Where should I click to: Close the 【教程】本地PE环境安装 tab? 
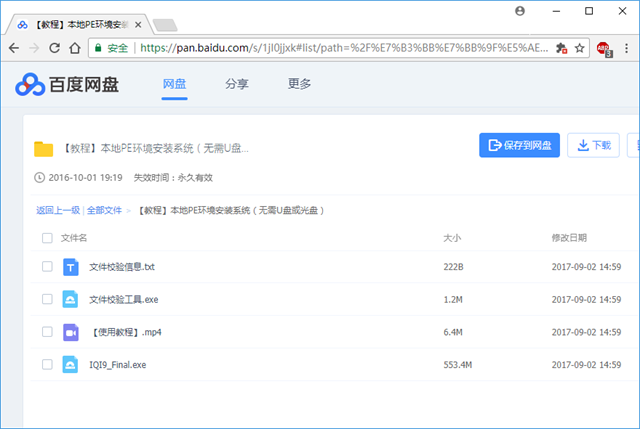[x=138, y=25]
